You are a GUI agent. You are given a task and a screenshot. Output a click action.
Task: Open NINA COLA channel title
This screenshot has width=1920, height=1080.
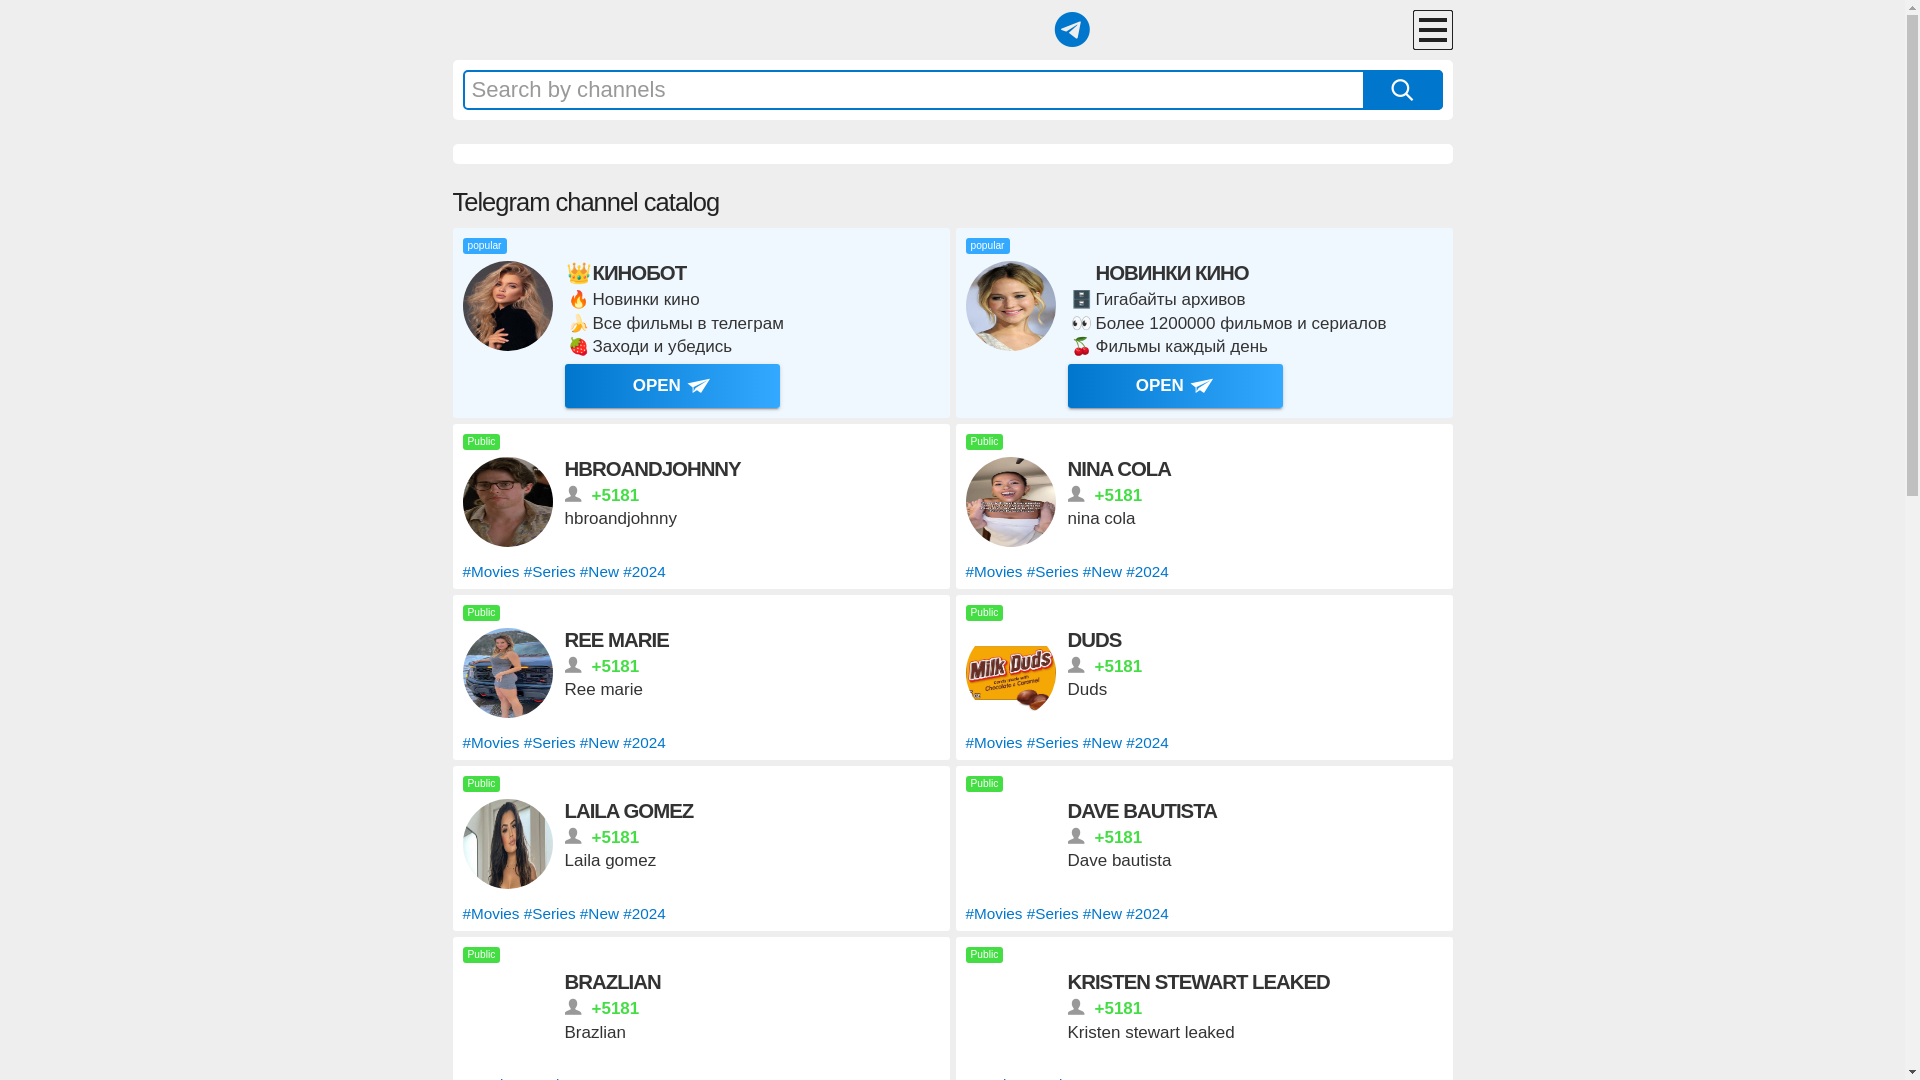1119,469
